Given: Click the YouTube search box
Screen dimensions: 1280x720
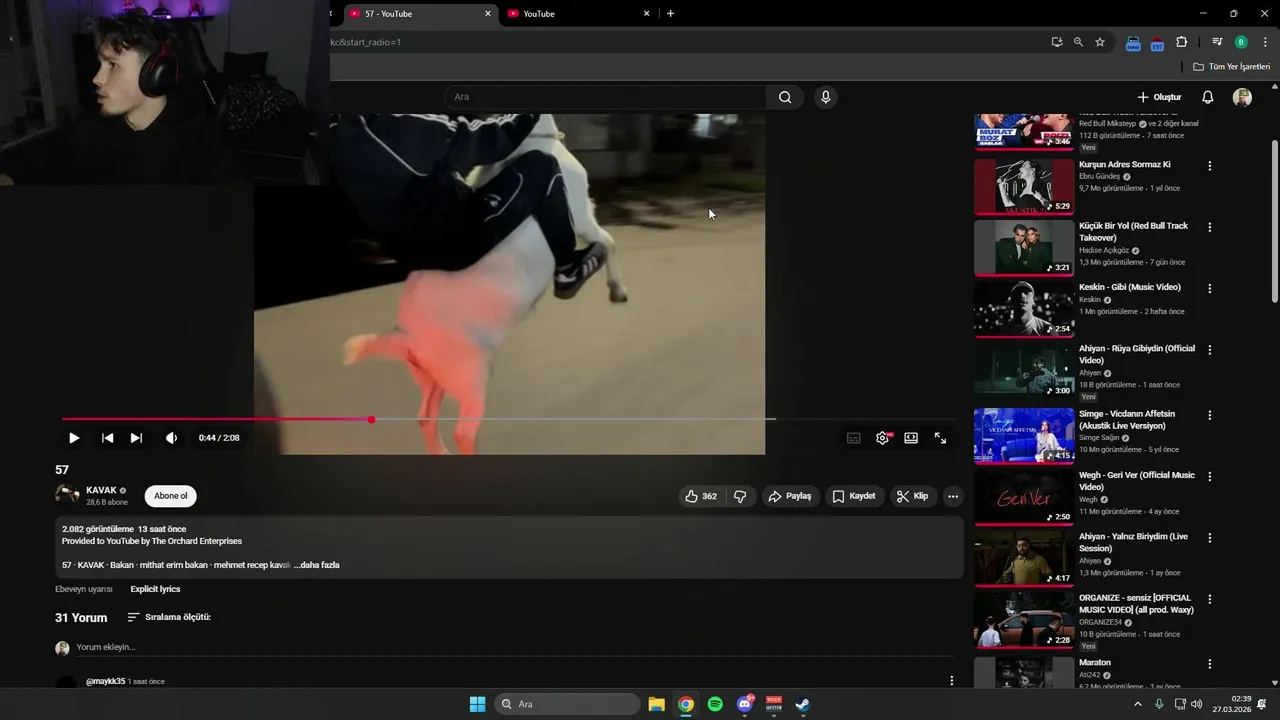Looking at the screenshot, I should click(x=605, y=97).
